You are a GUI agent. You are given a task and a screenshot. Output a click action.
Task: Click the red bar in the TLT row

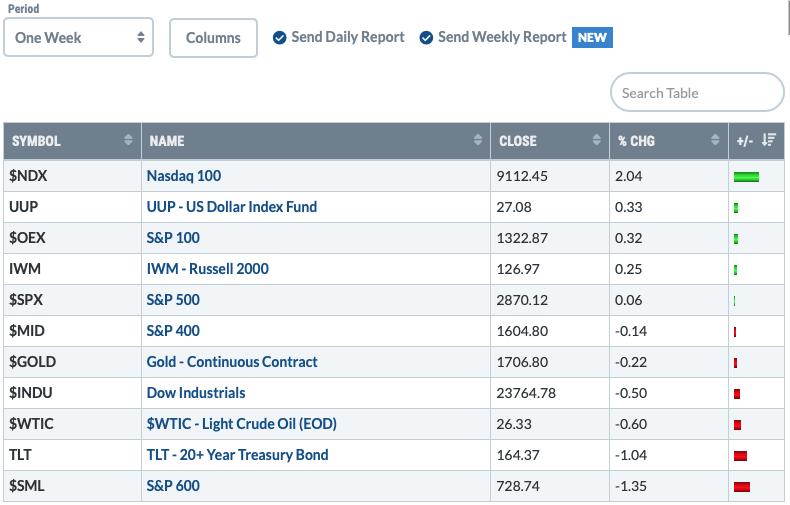[740, 456]
